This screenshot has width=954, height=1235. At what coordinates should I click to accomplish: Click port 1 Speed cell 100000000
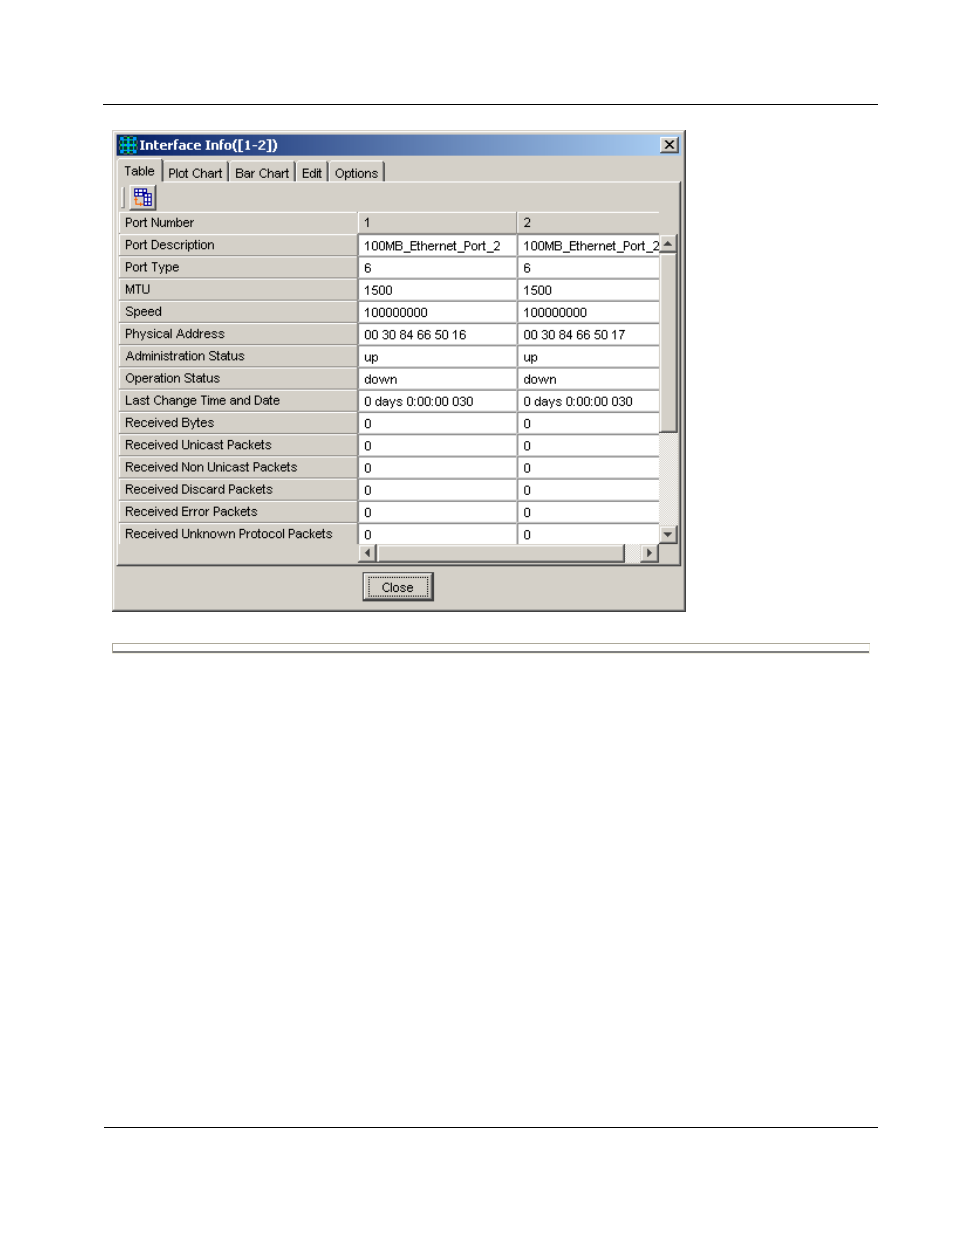tap(437, 312)
